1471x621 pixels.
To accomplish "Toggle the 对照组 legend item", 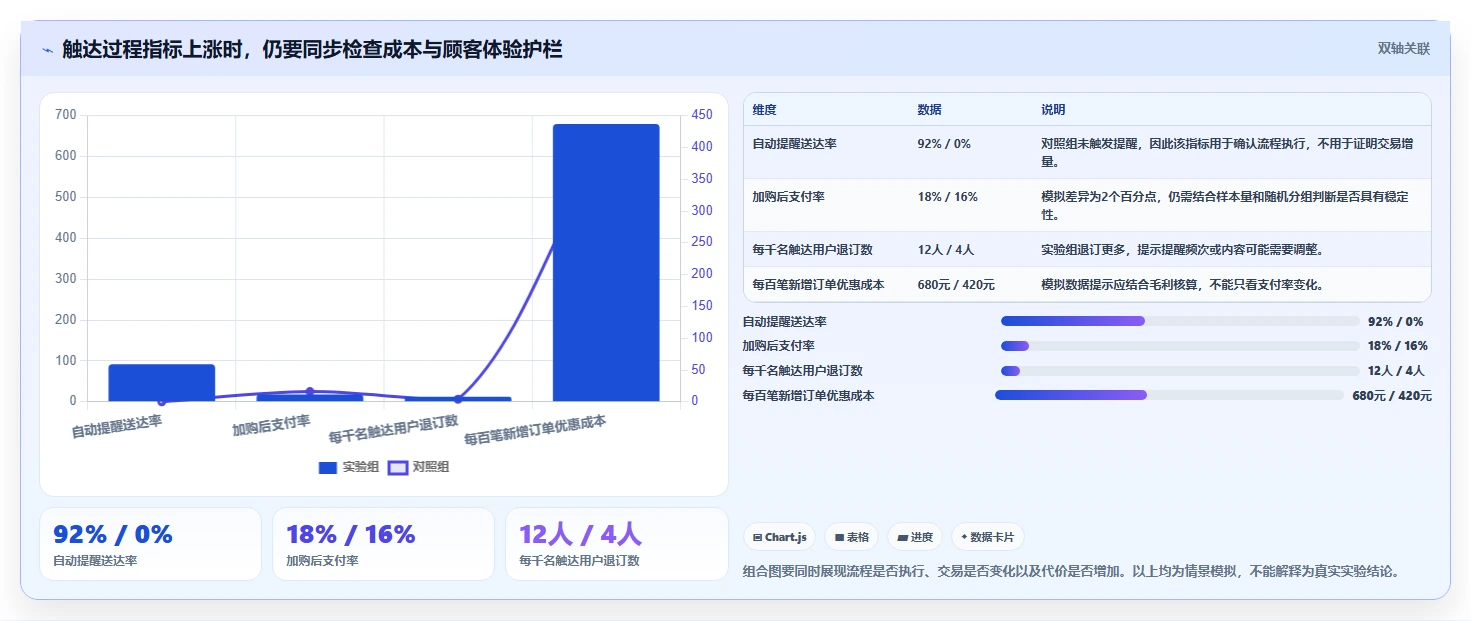I will (x=419, y=467).
